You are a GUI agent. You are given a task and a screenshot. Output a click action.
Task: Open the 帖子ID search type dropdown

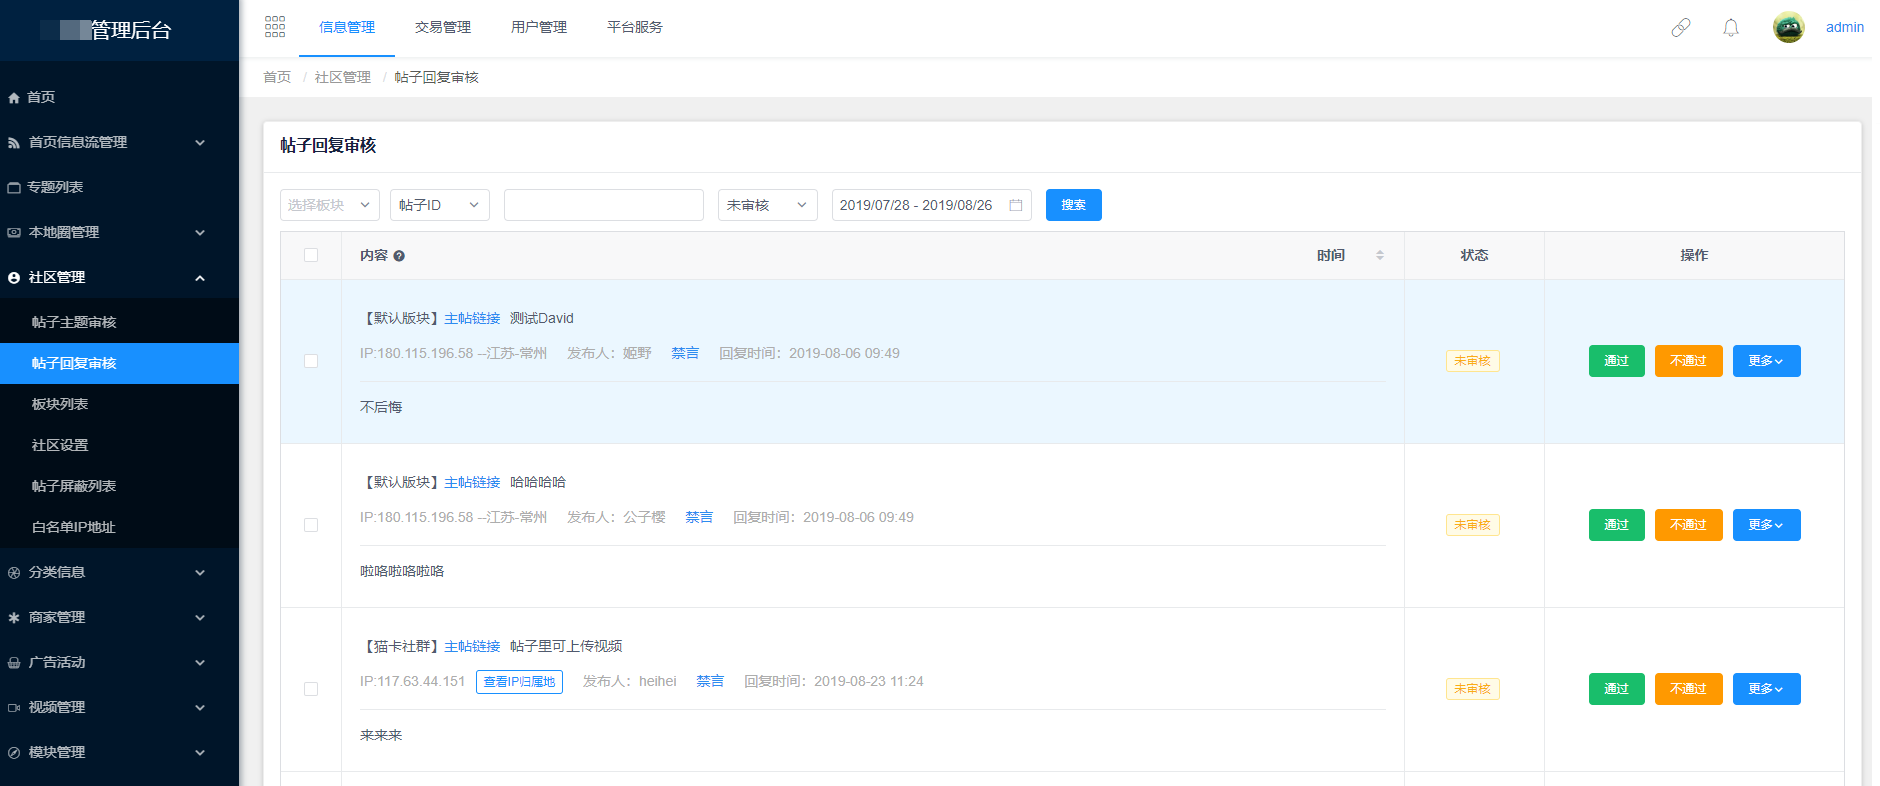pyautogui.click(x=440, y=205)
